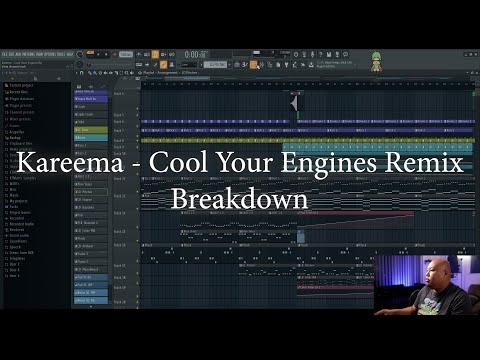Toggle the orange link icon in second toolbar row
The width and height of the screenshot is (480, 360).
[163, 64]
